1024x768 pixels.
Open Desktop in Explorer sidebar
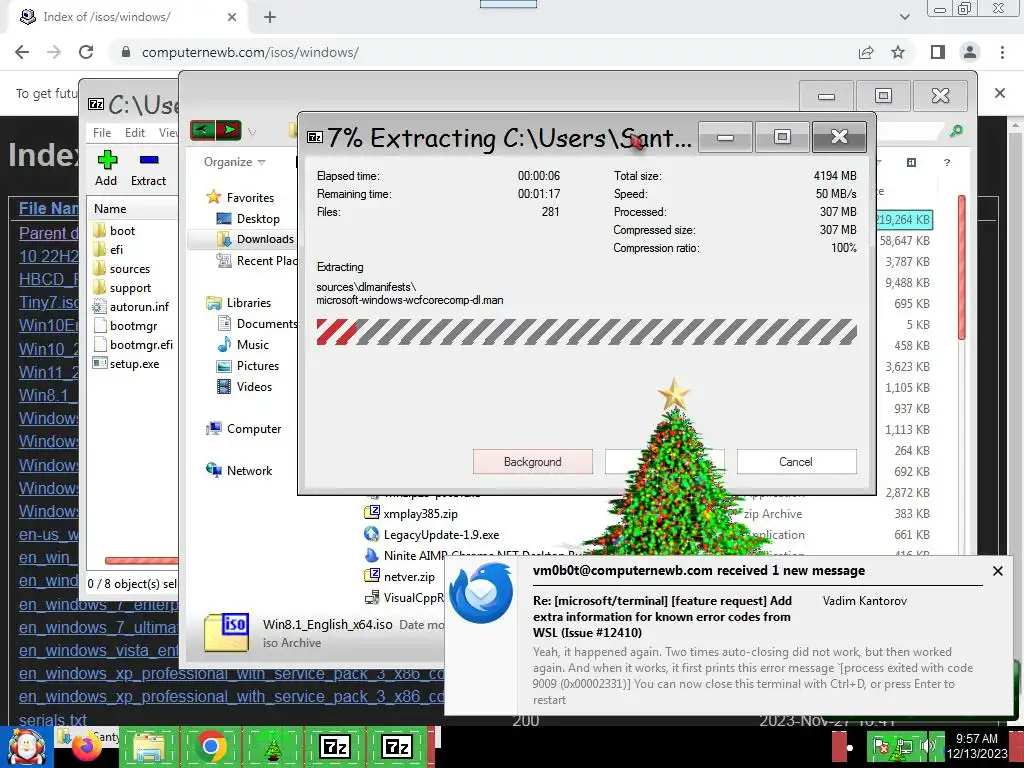pyautogui.click(x=258, y=219)
